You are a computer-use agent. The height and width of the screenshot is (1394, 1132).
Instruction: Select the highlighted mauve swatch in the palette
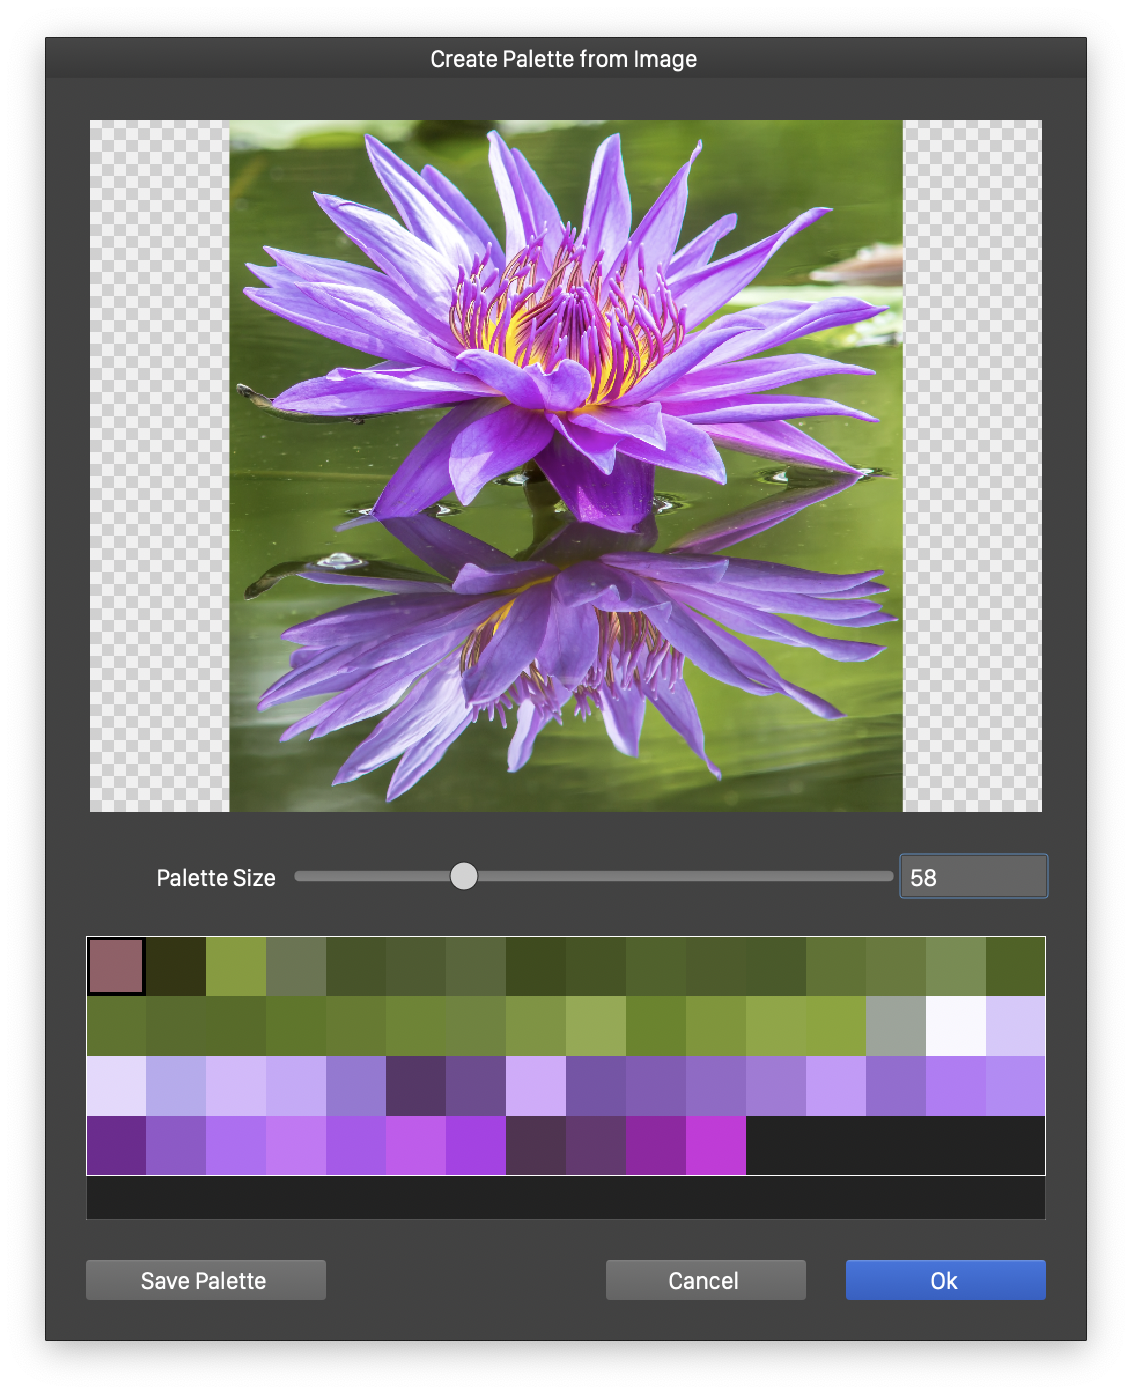116,966
